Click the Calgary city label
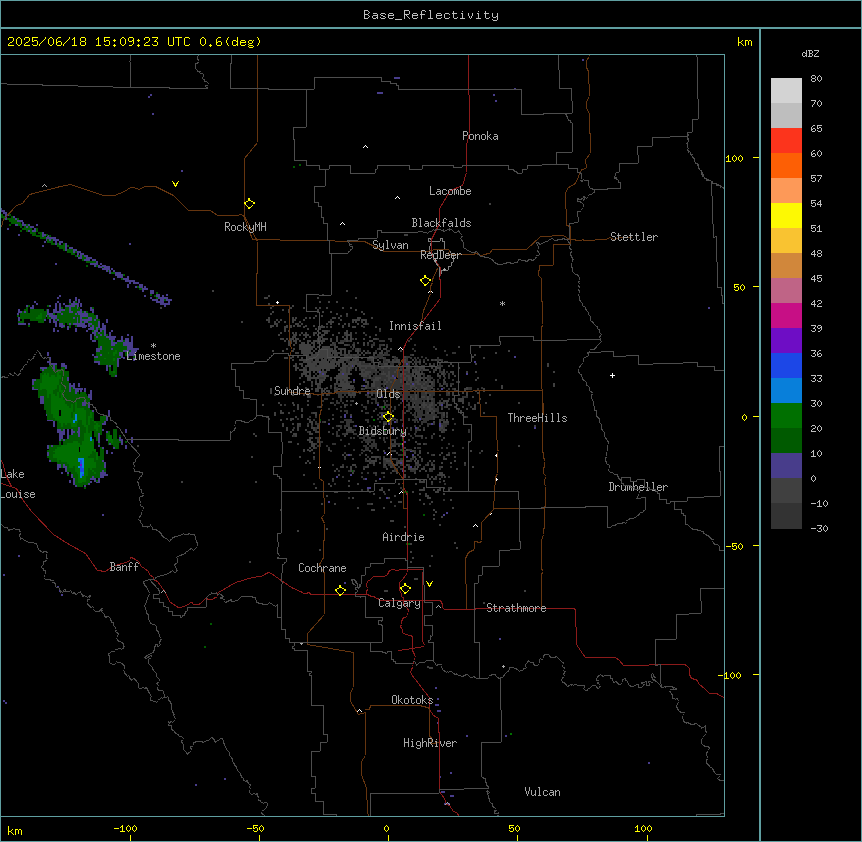862x842 pixels. tap(399, 603)
